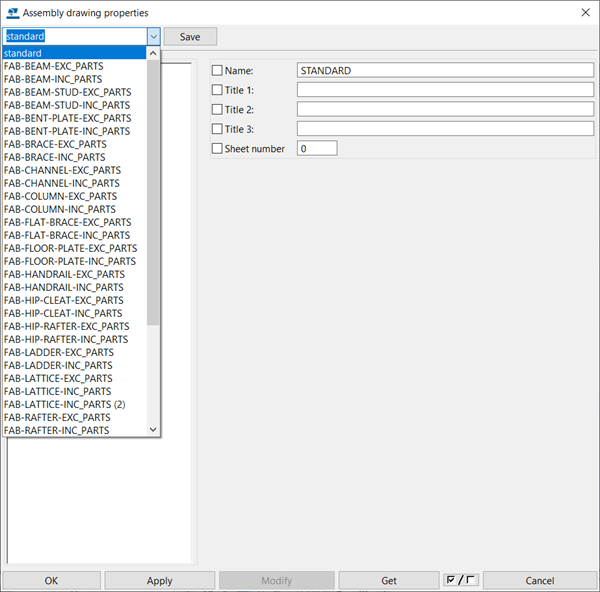Enable the Name checkbox

pyautogui.click(x=217, y=71)
